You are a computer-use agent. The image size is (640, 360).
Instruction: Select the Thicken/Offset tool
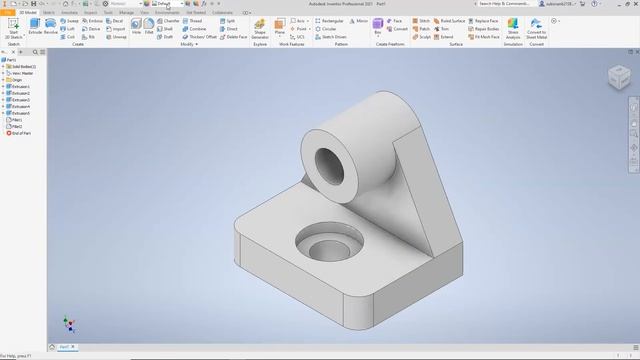coord(200,37)
